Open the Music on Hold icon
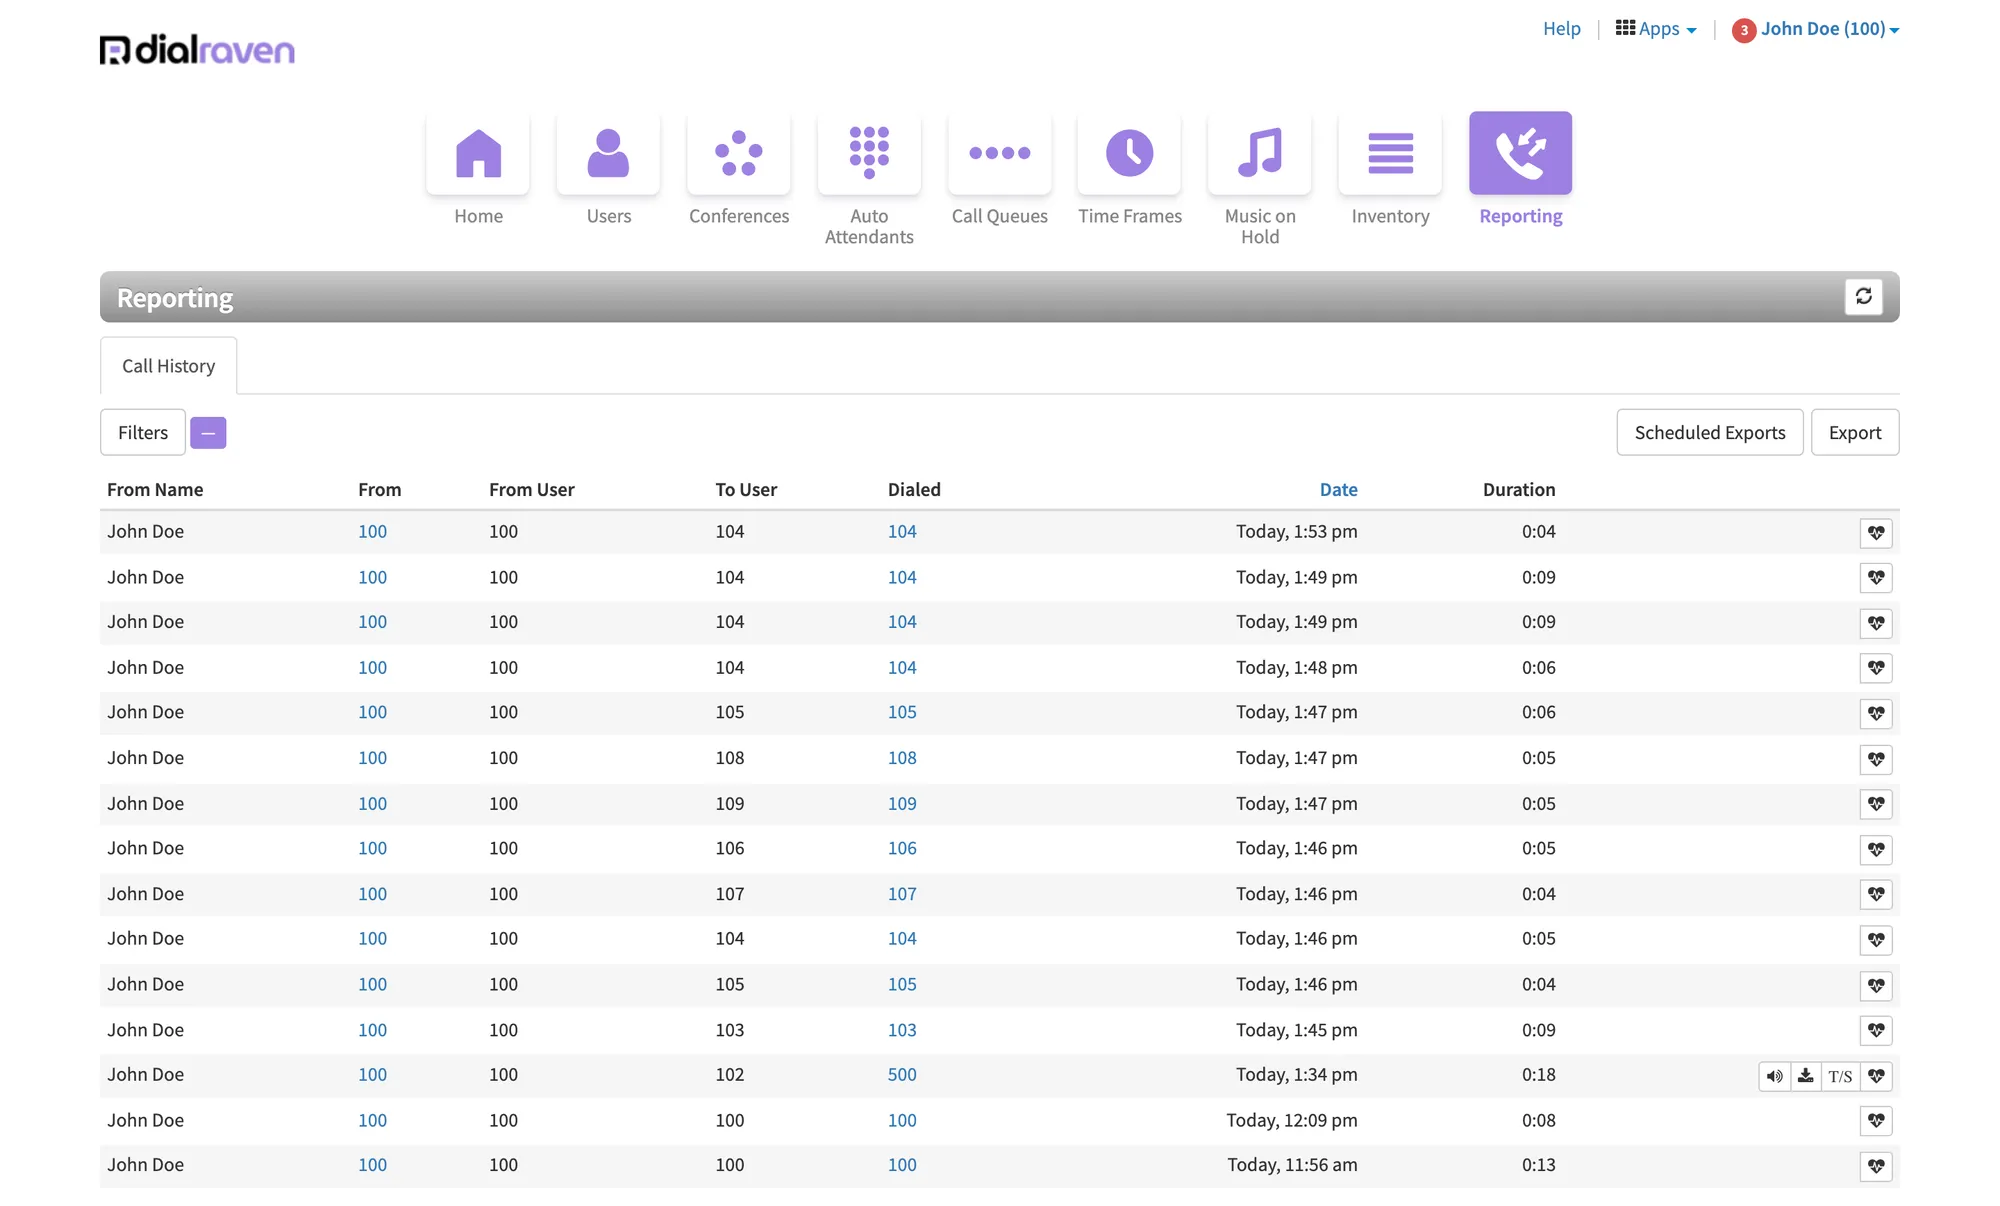2000x1206 pixels. (x=1260, y=153)
